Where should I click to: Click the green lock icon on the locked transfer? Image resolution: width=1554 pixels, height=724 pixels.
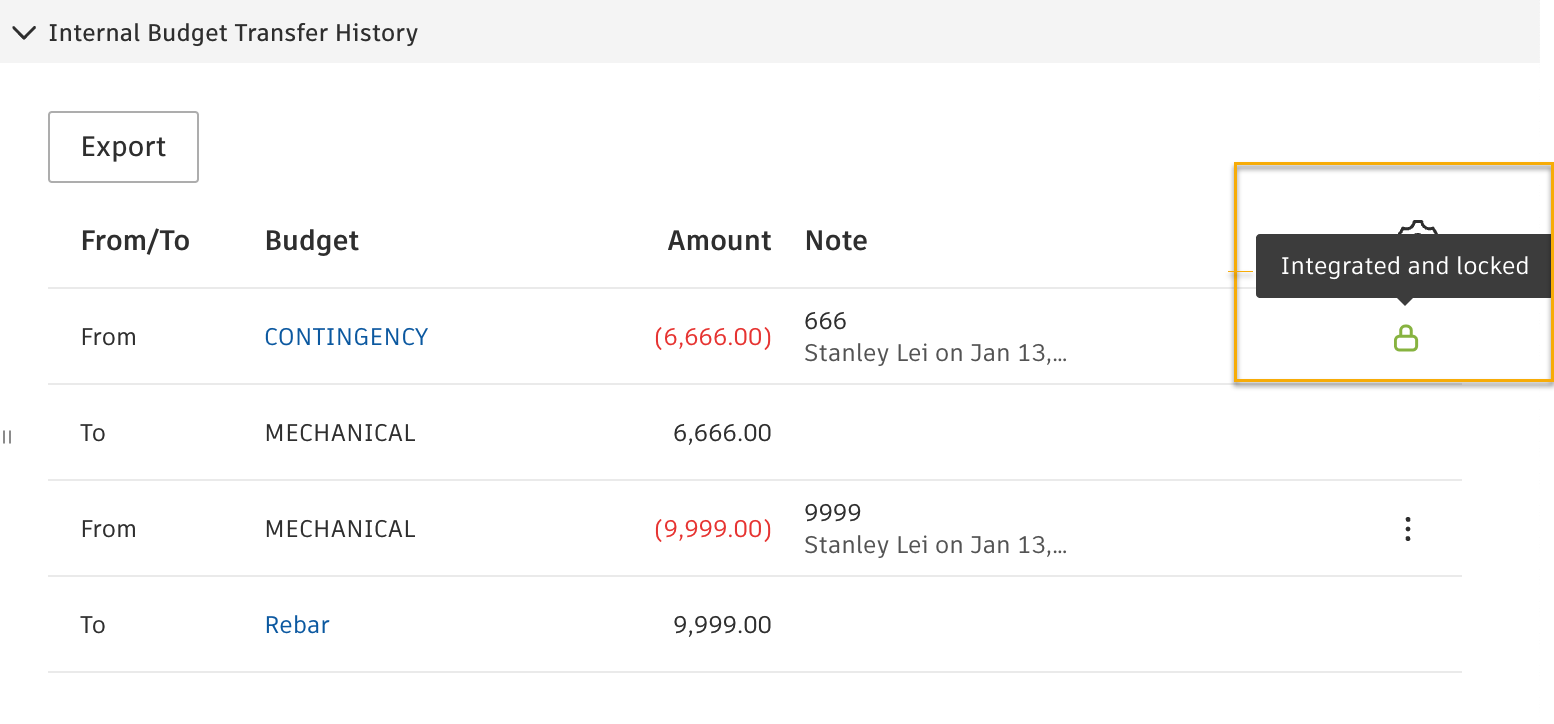(1406, 338)
